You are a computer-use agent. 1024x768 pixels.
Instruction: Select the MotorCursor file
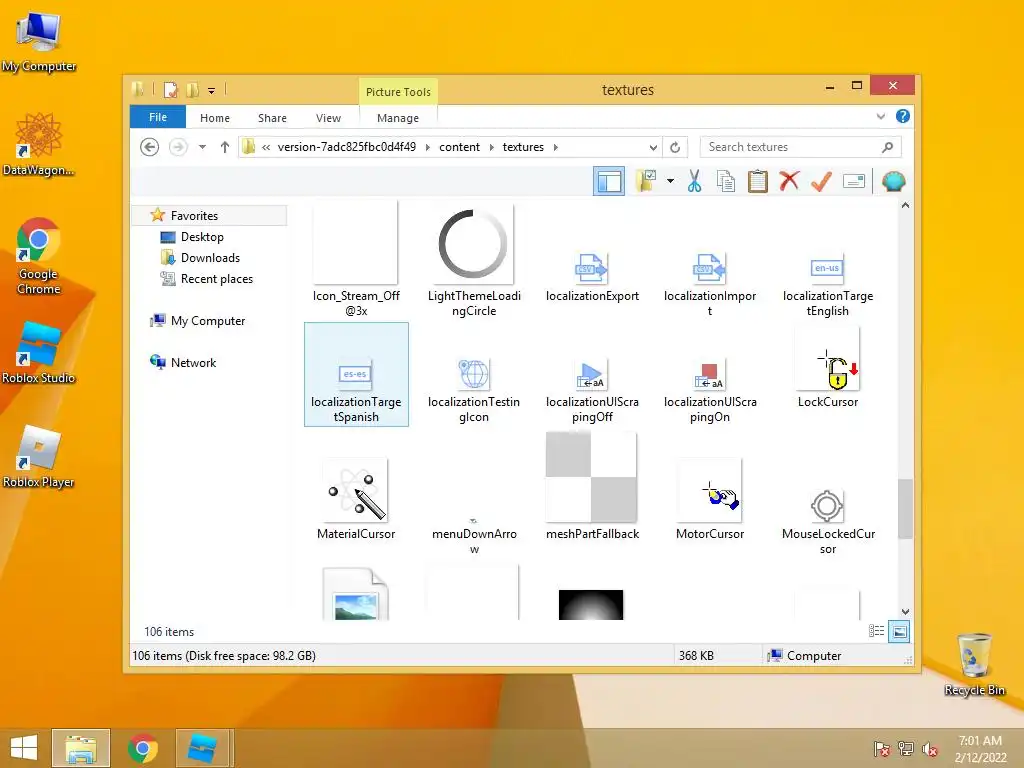(710, 500)
